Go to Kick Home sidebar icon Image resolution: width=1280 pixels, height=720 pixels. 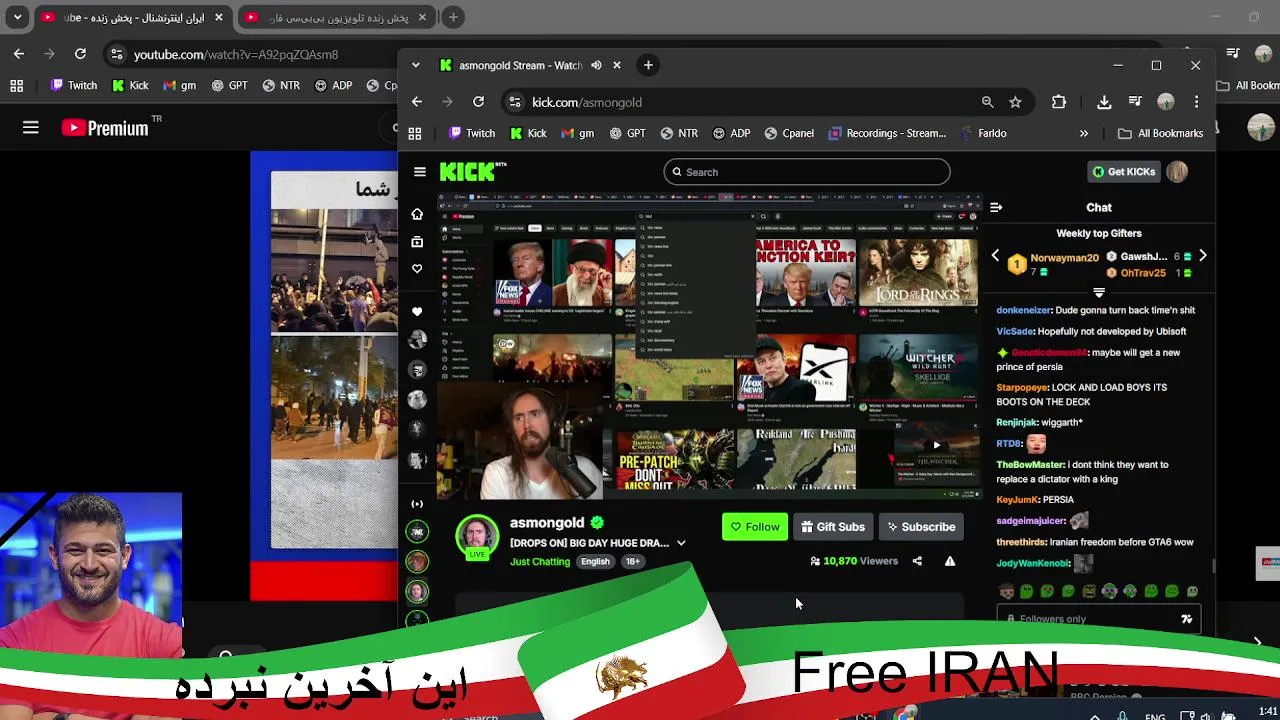417,214
